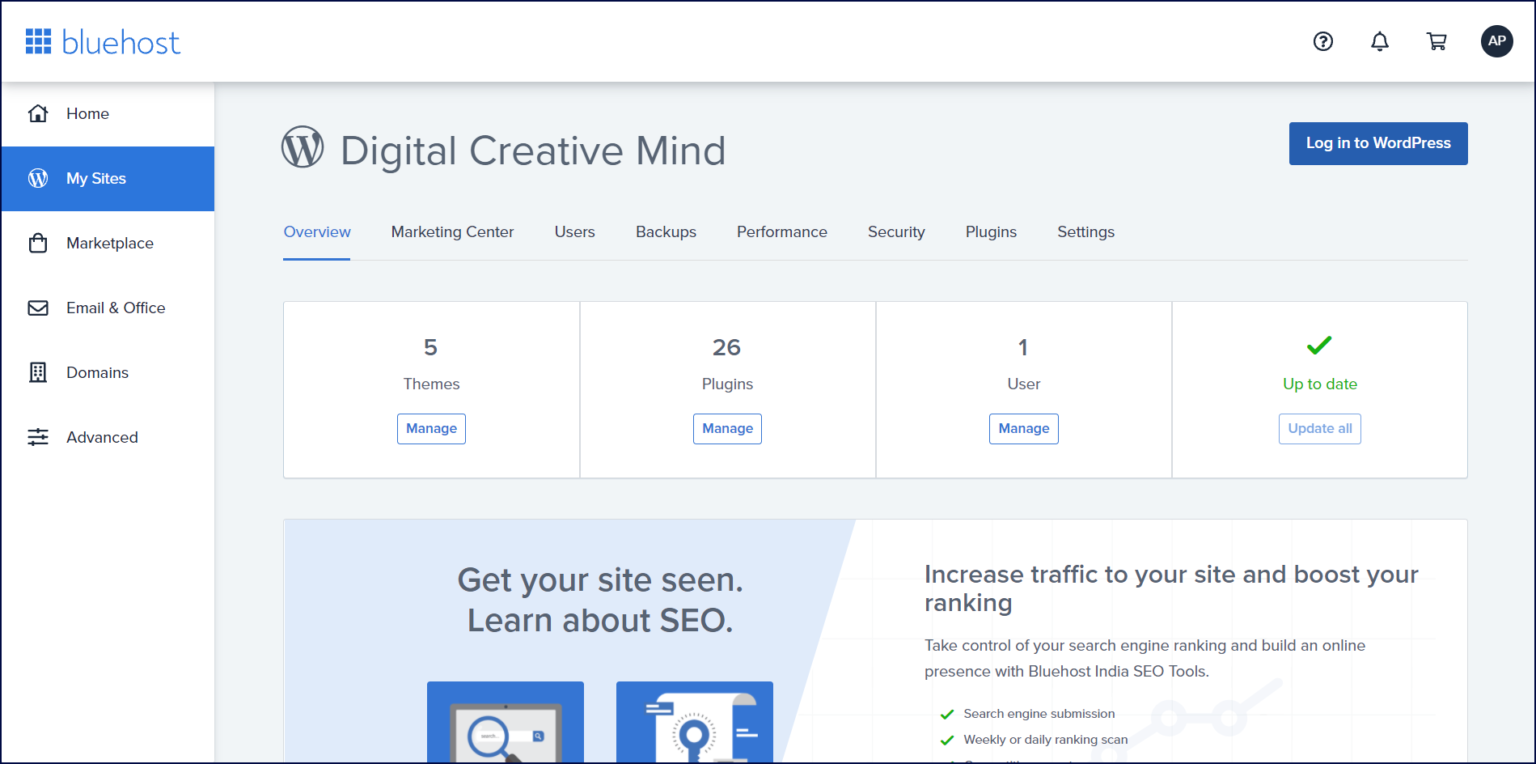Click the Digital Creative Mind site title

[533, 151]
